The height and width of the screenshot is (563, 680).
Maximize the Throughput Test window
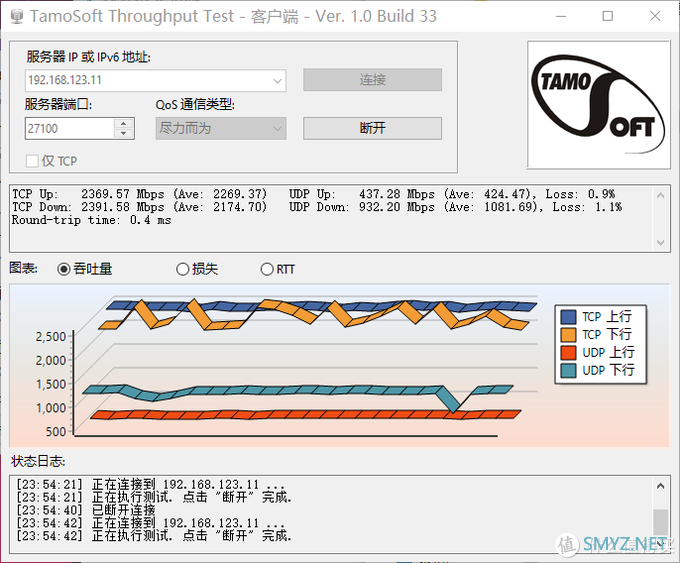608,16
